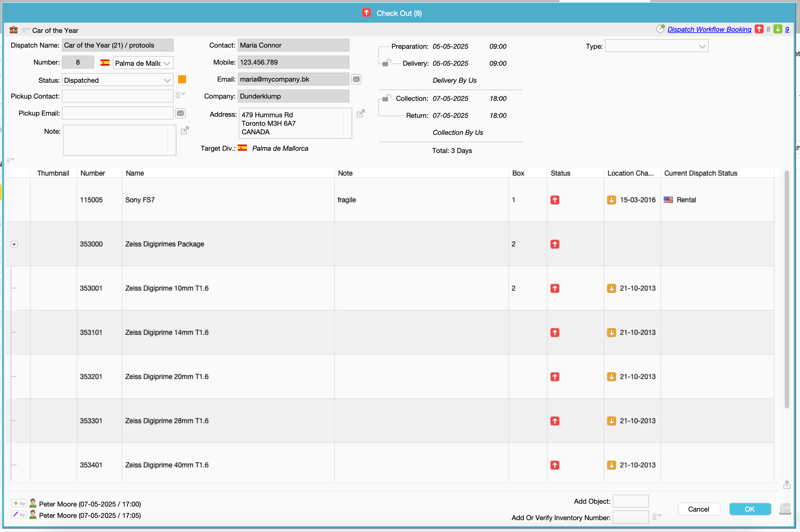
Task: Click the green check-in arrow icon at top right
Action: 778,29
